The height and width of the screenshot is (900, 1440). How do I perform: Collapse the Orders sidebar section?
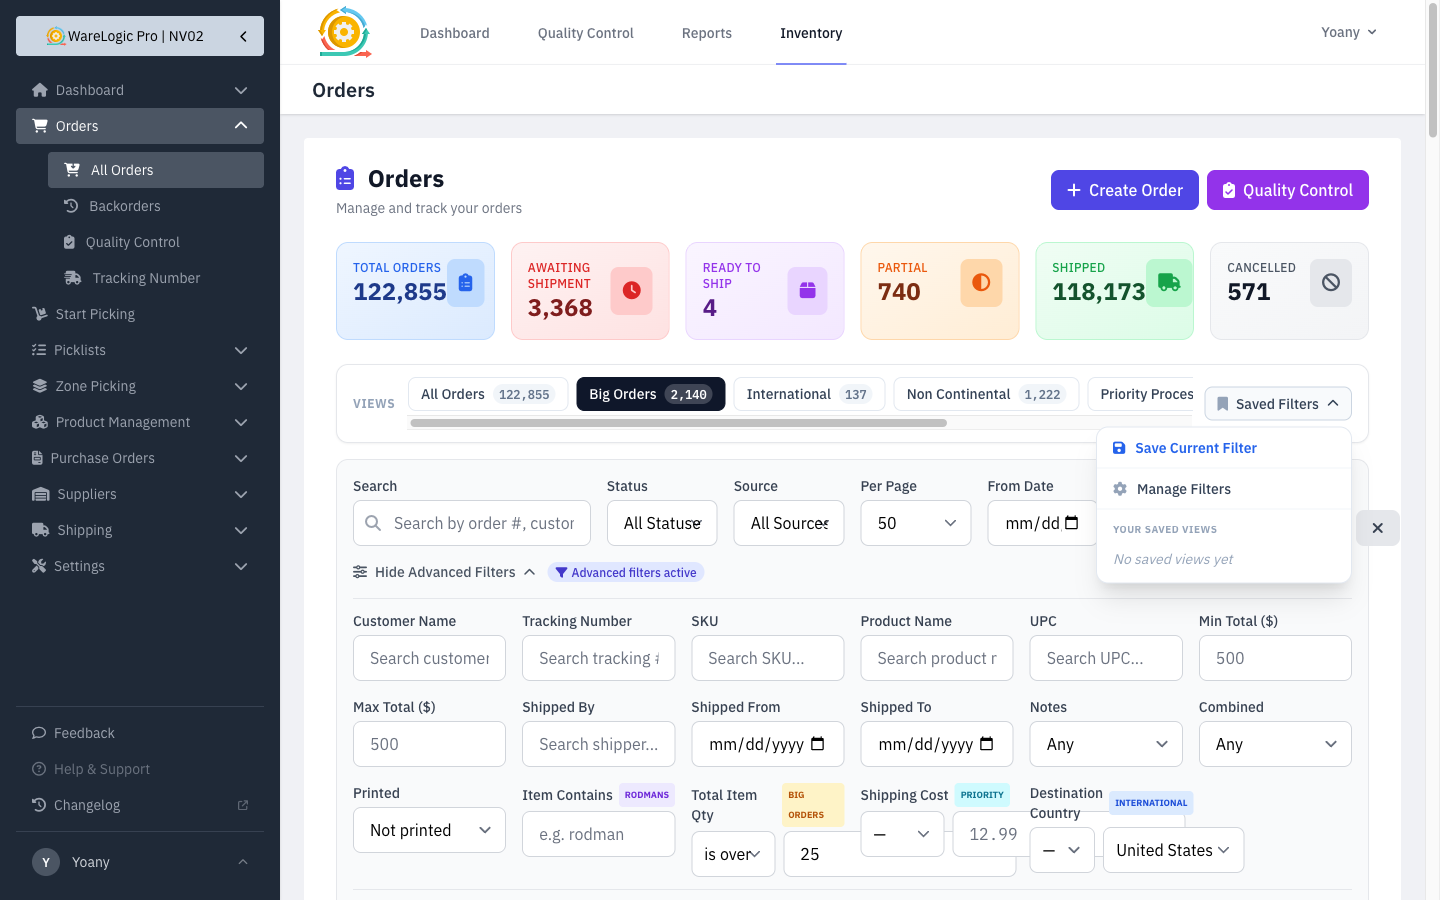pyautogui.click(x=140, y=126)
